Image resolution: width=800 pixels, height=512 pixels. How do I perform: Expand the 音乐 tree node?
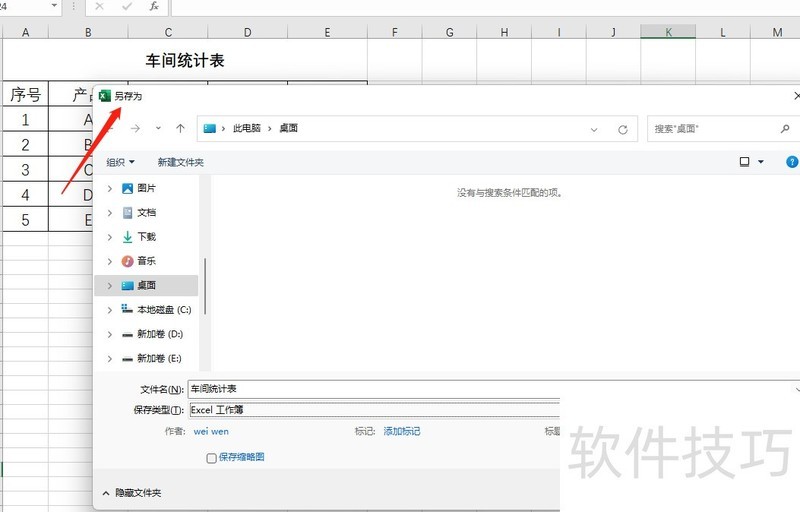110,262
